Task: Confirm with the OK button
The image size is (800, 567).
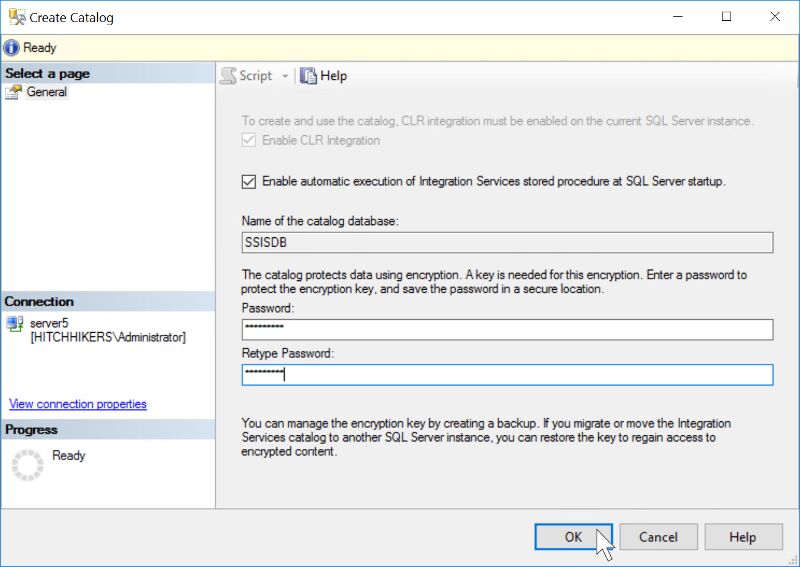Action: point(573,537)
